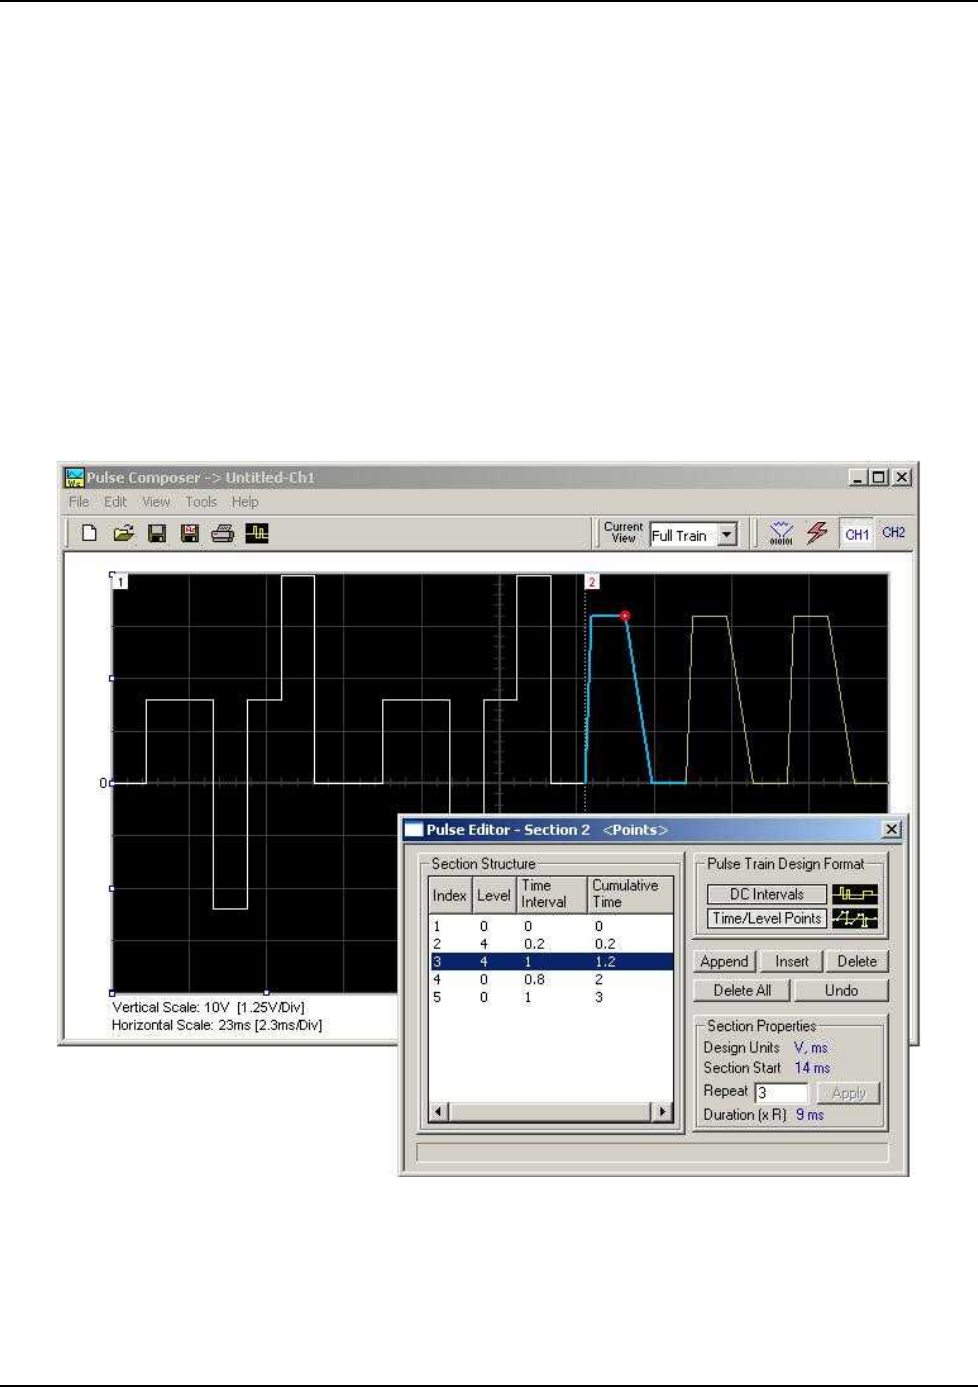This screenshot has width=978, height=1387.
Task: Click the Delete All button
Action: pos(742,990)
